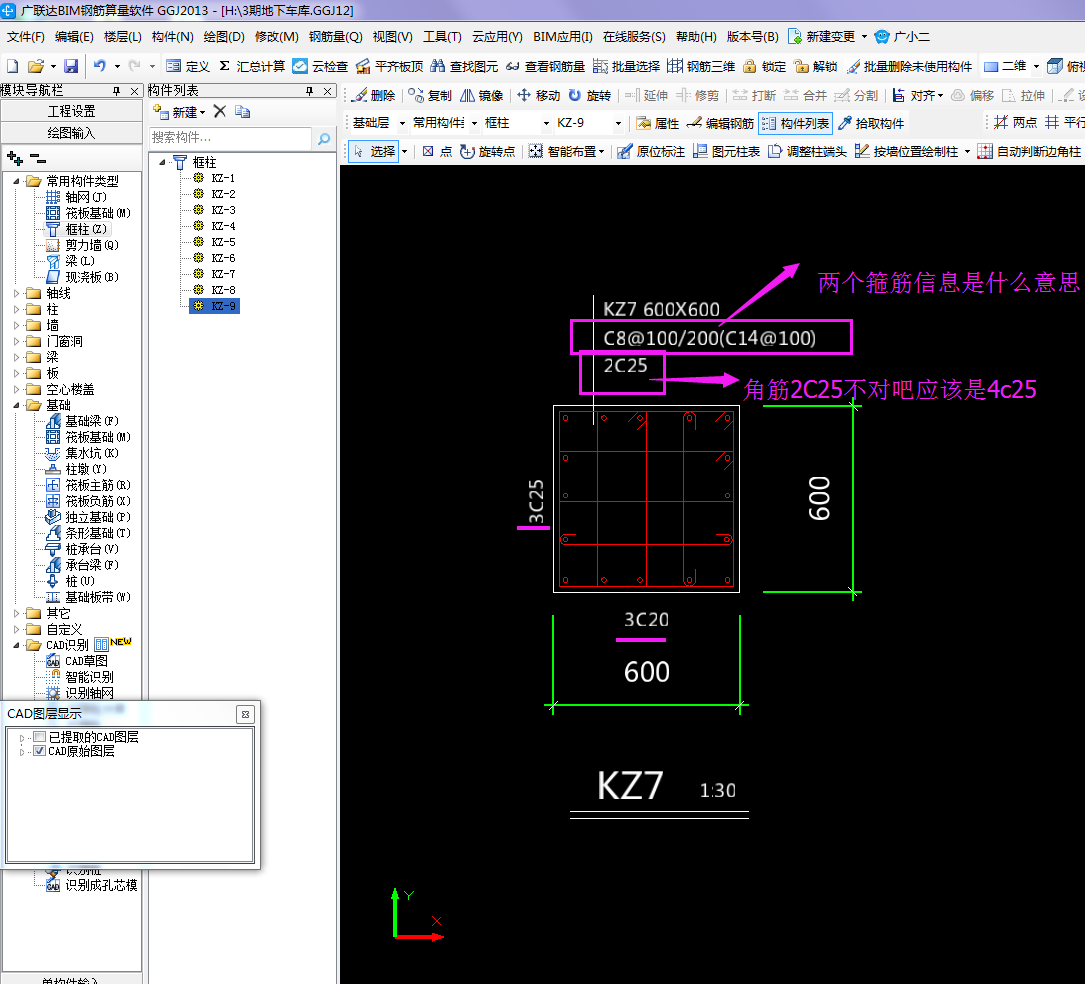Screen dimensions: 1085x984
Task: Open 查找图元 binoculars tool
Action: pyautogui.click(x=464, y=66)
